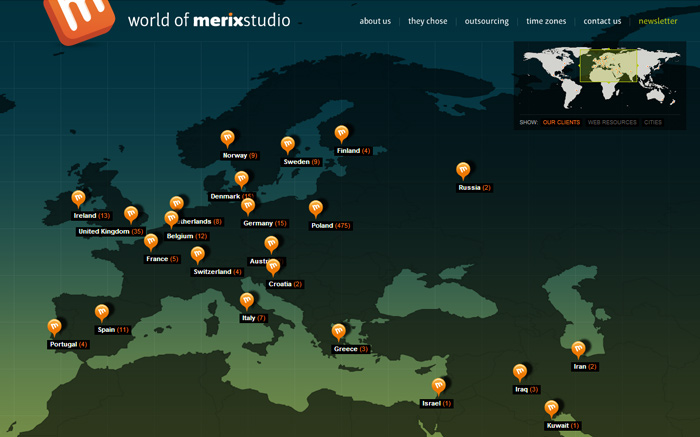Open the outsourcing menu item
This screenshot has width=700, height=437.
tap(487, 21)
